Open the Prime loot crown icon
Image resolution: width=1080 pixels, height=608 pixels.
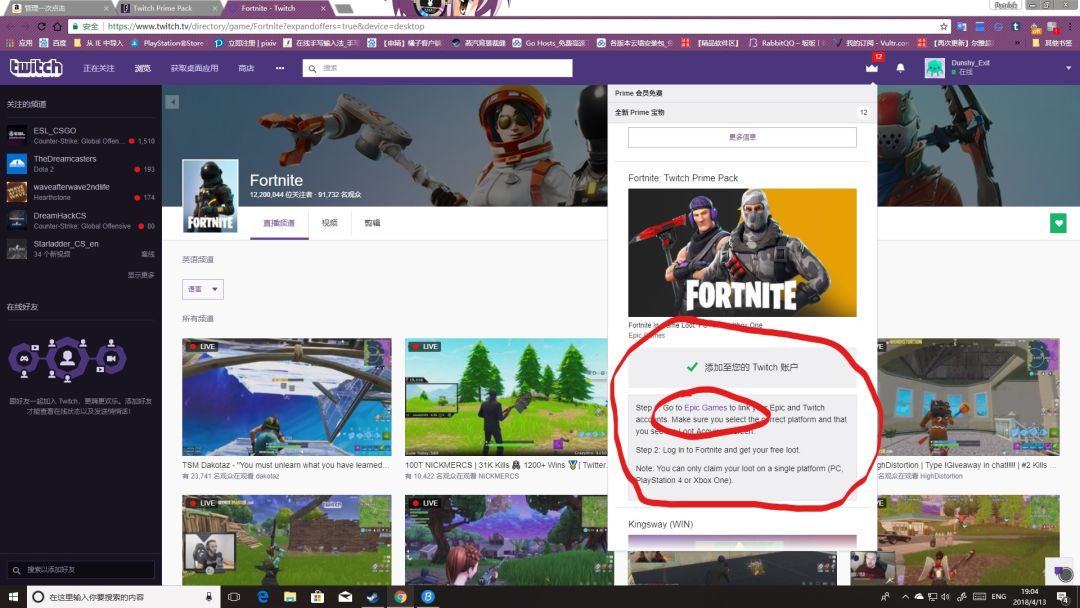tap(872, 67)
